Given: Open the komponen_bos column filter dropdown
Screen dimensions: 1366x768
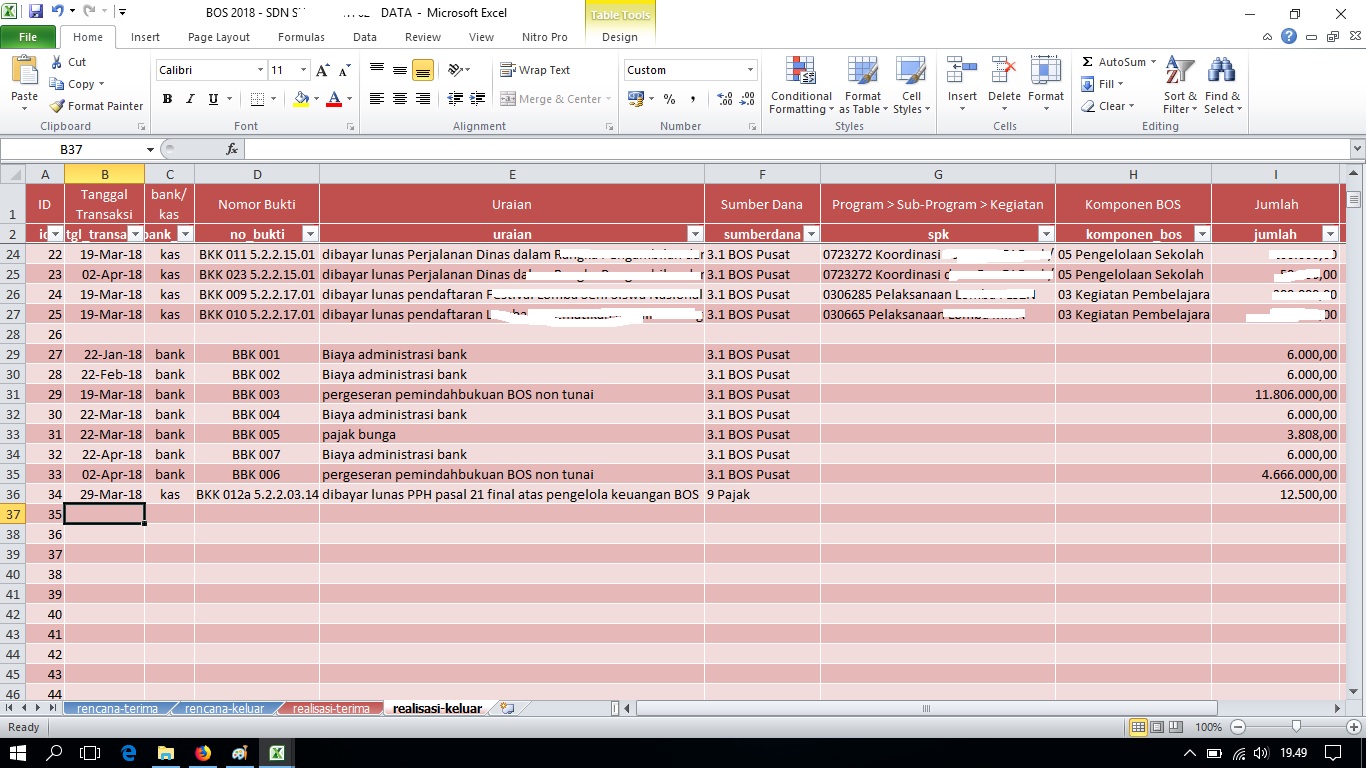Looking at the screenshot, I should pos(1202,234).
